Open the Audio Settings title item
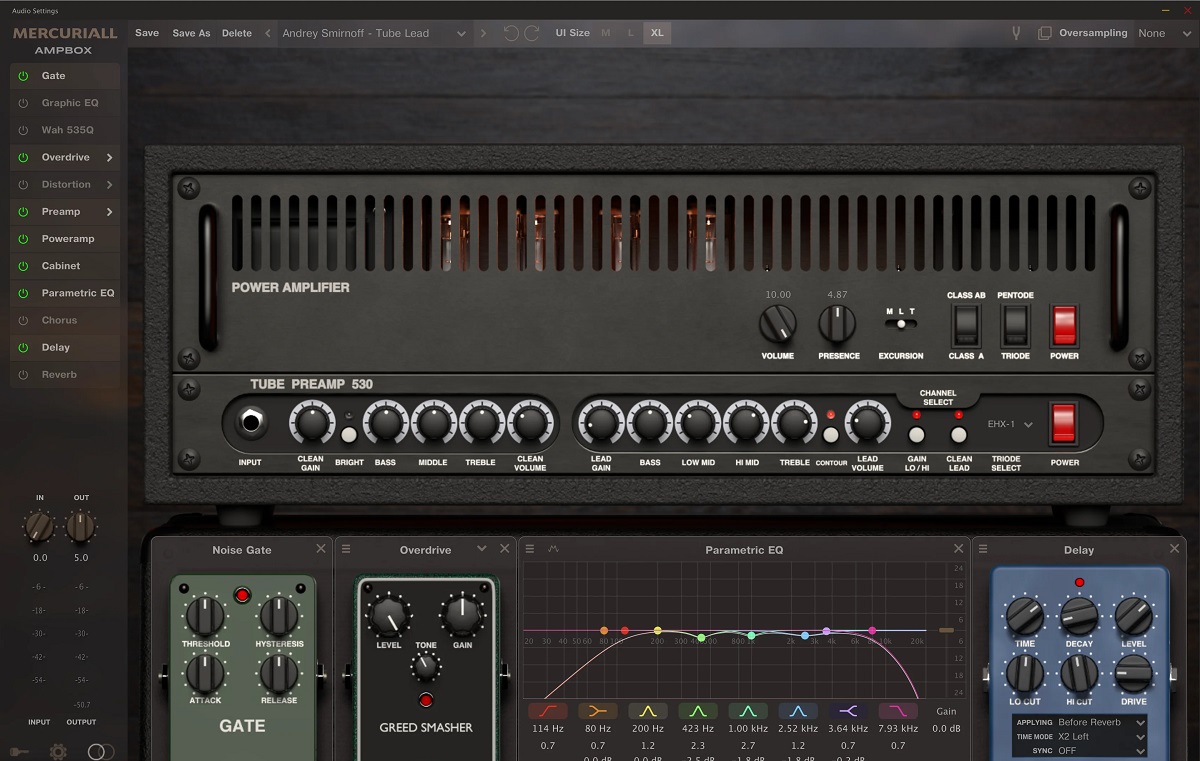The height and width of the screenshot is (761, 1200). [x=35, y=10]
